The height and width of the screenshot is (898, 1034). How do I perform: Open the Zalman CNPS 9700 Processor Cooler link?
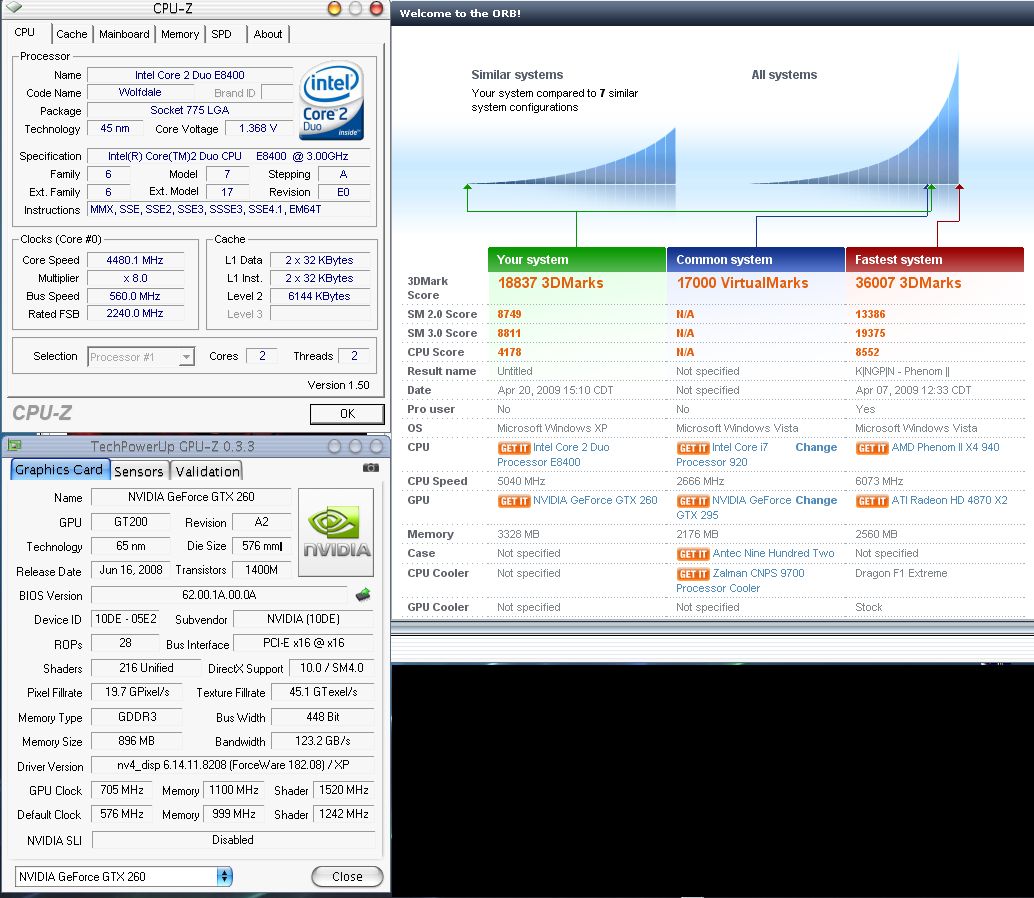point(741,581)
